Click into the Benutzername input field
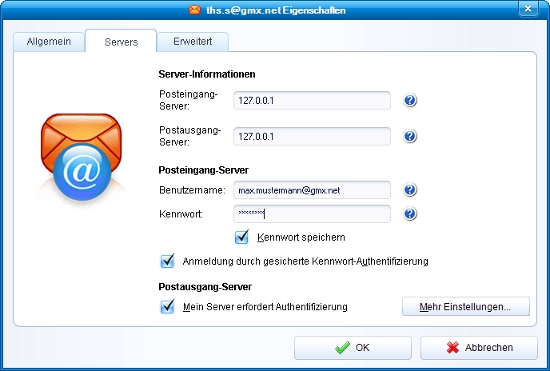Image resolution: width=550 pixels, height=371 pixels. (x=312, y=190)
